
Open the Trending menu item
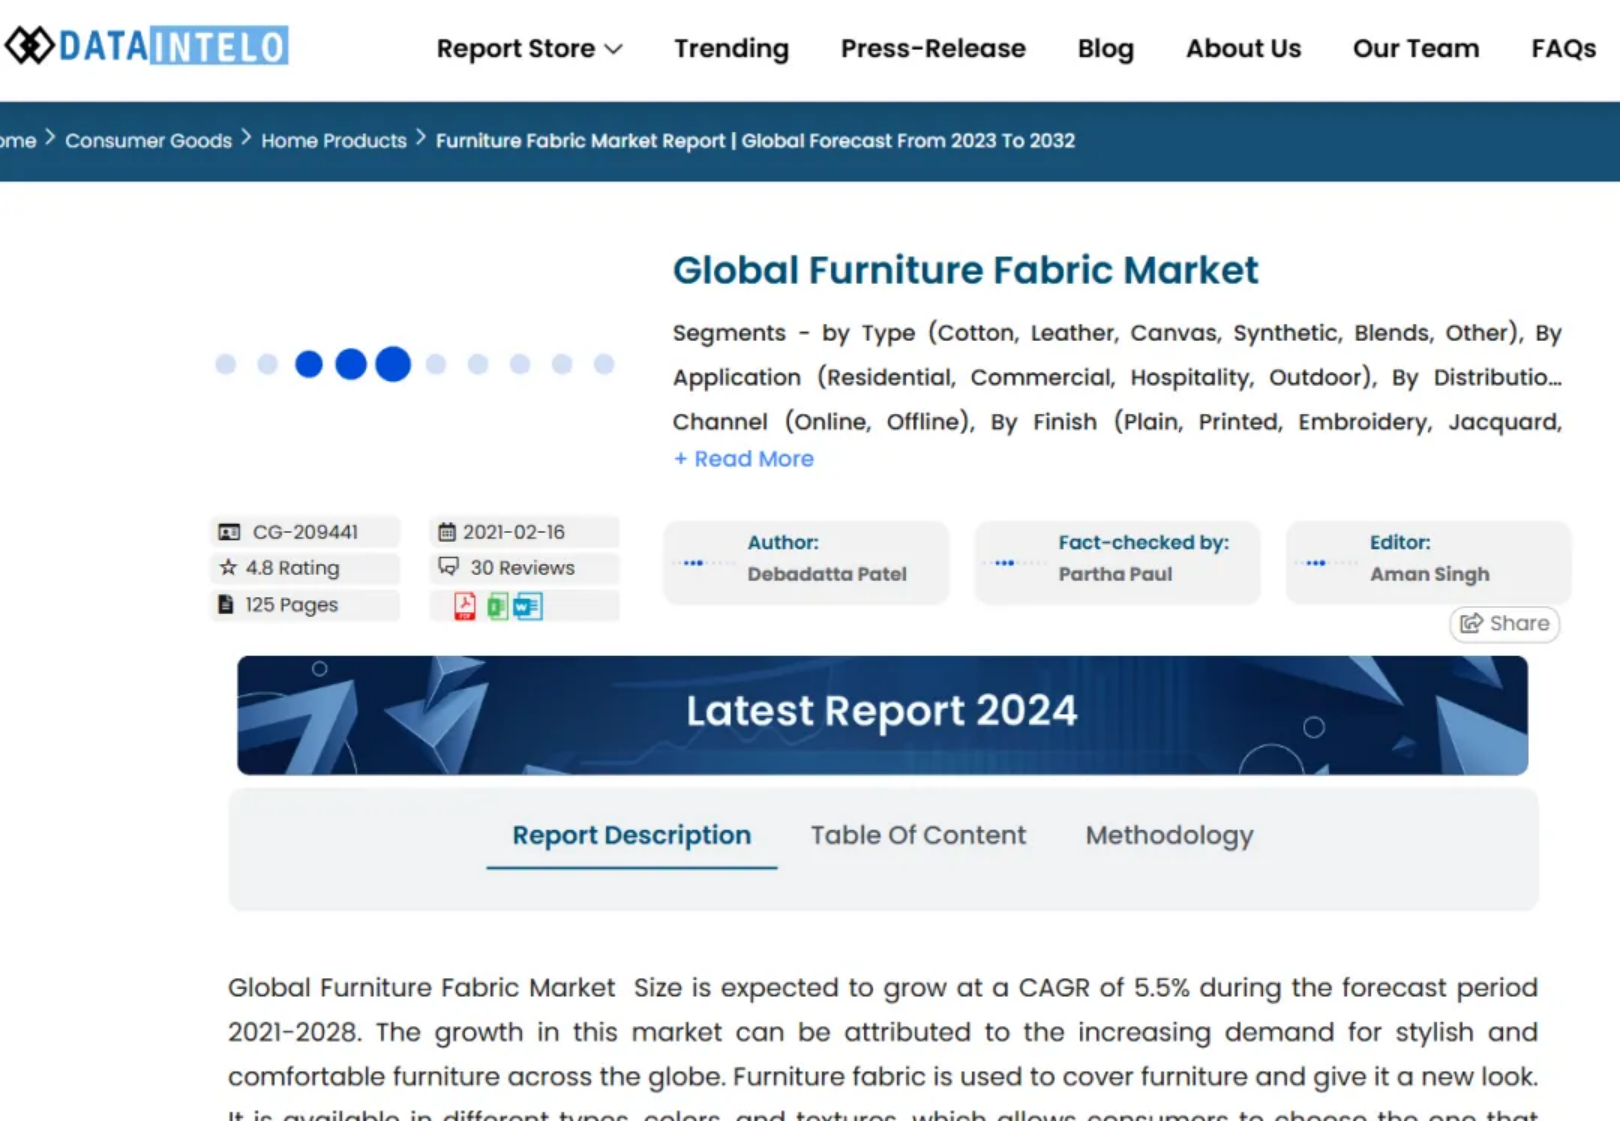731,48
